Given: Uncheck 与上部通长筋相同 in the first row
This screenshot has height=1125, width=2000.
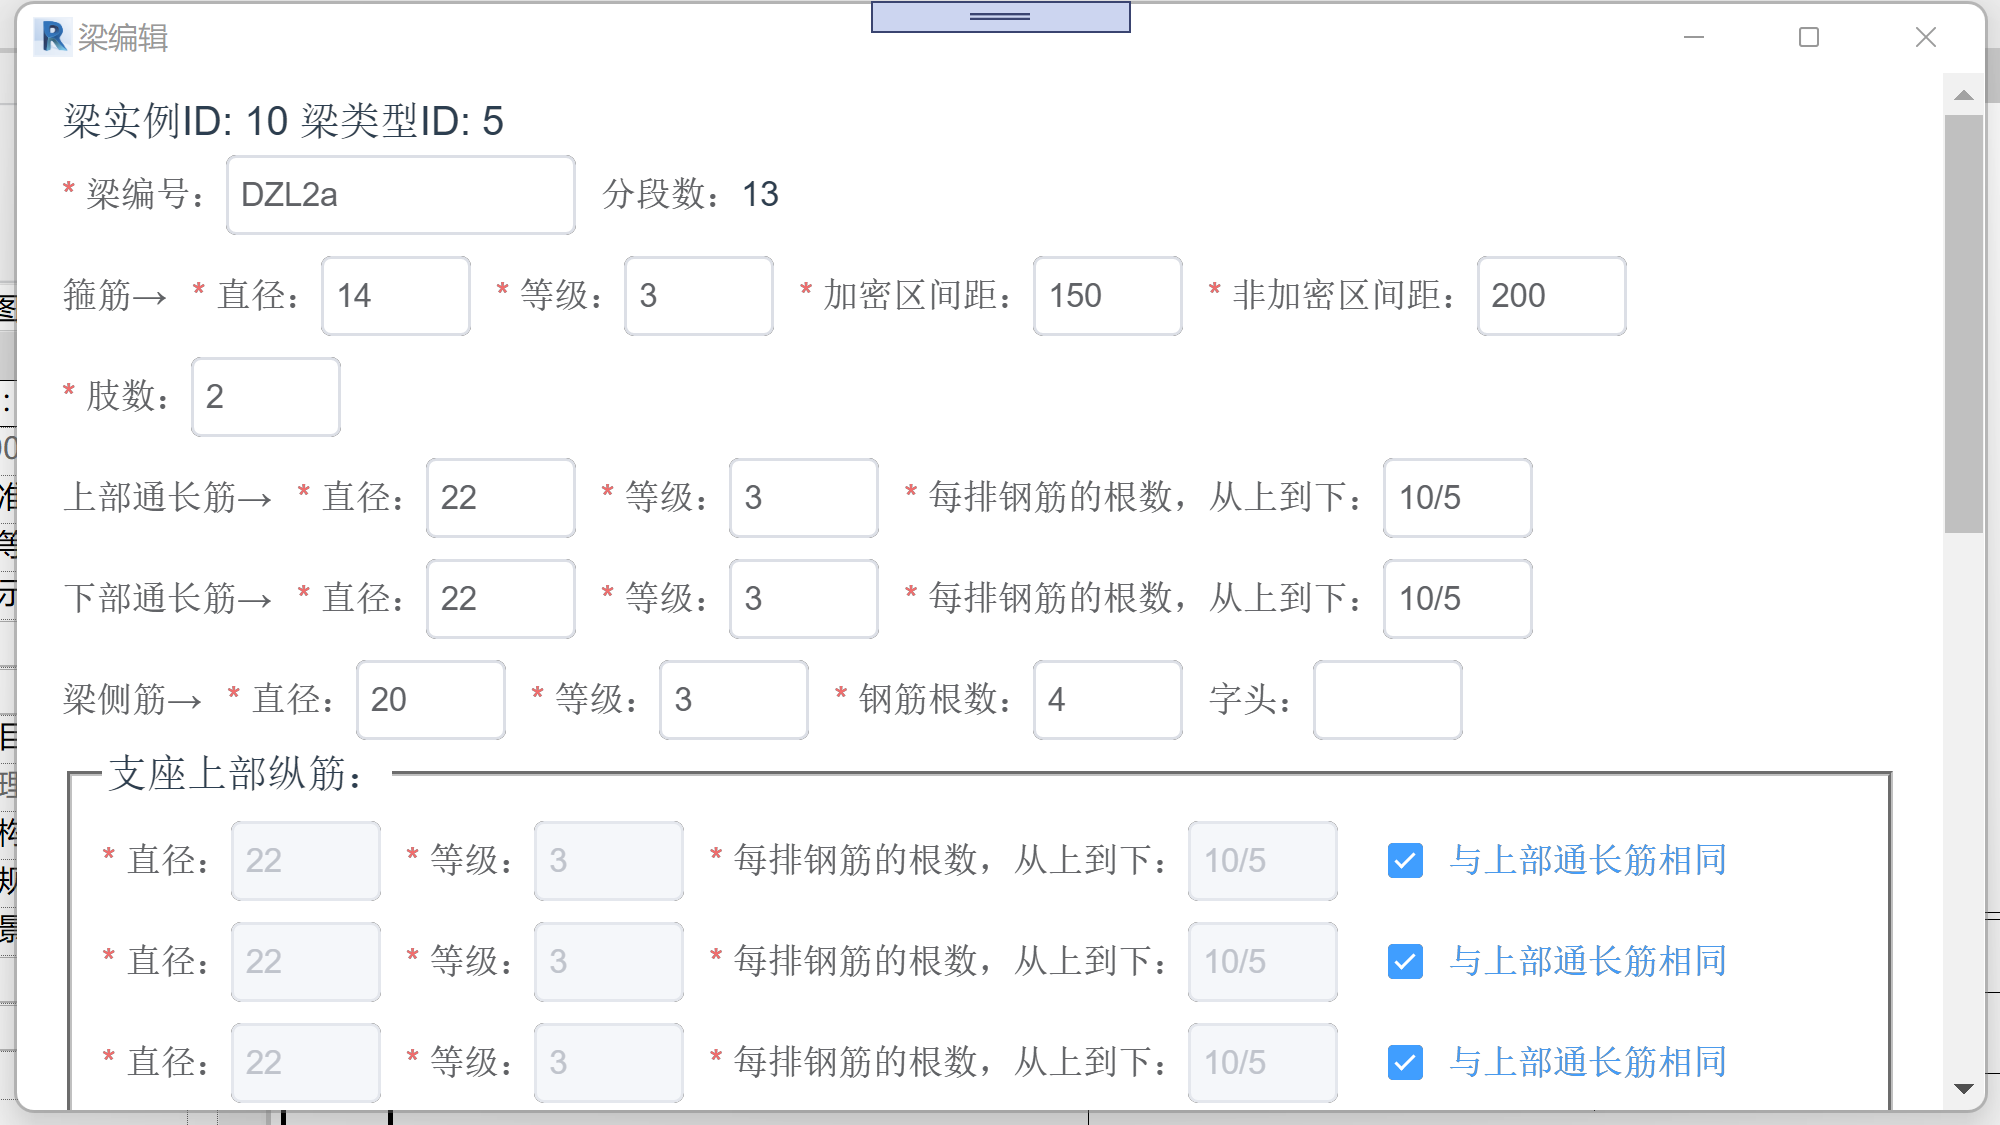Looking at the screenshot, I should [1405, 861].
